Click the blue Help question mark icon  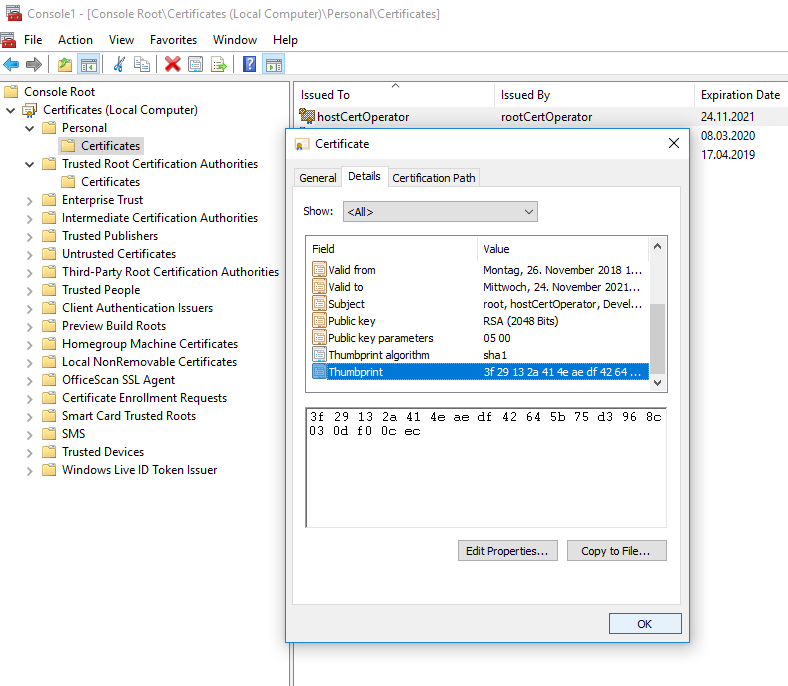pyautogui.click(x=249, y=64)
